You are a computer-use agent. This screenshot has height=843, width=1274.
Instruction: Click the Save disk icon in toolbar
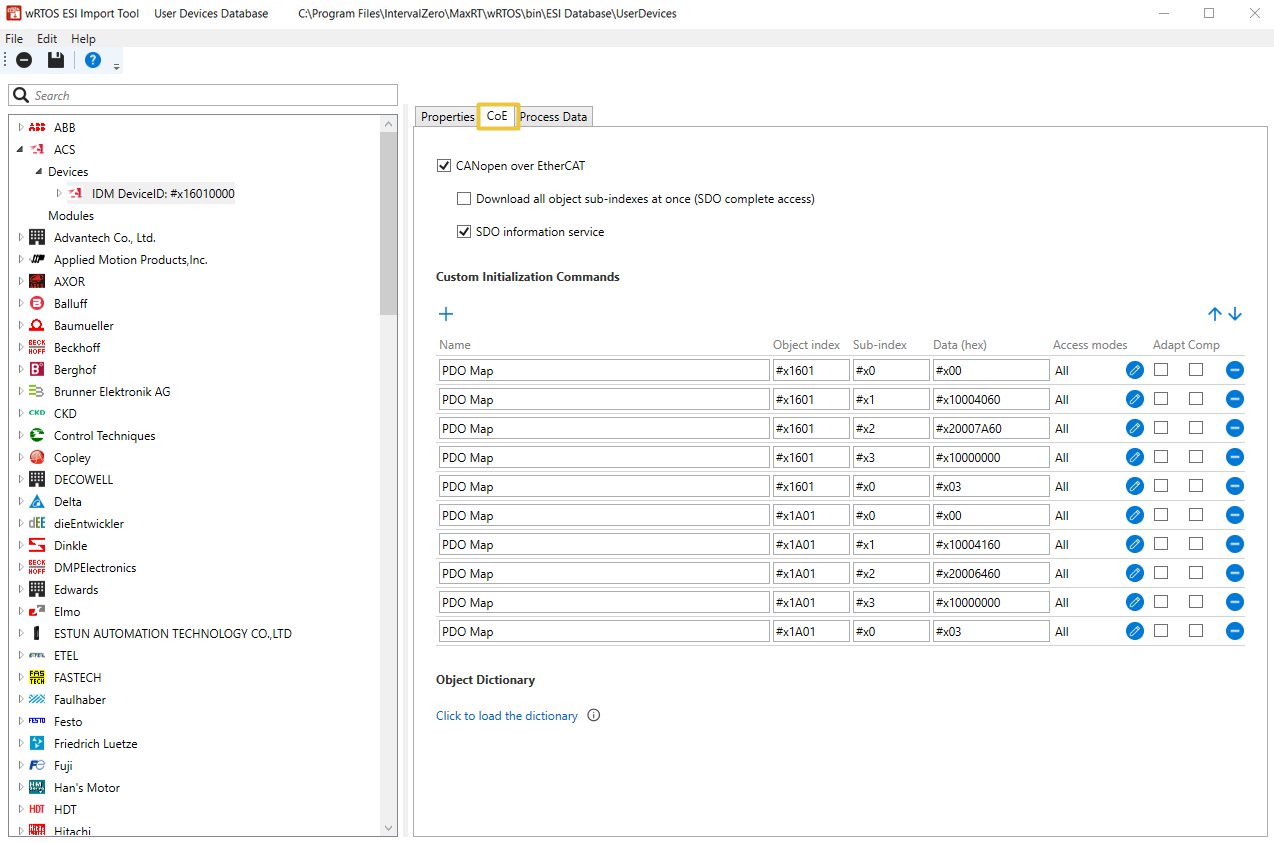pyautogui.click(x=56, y=60)
